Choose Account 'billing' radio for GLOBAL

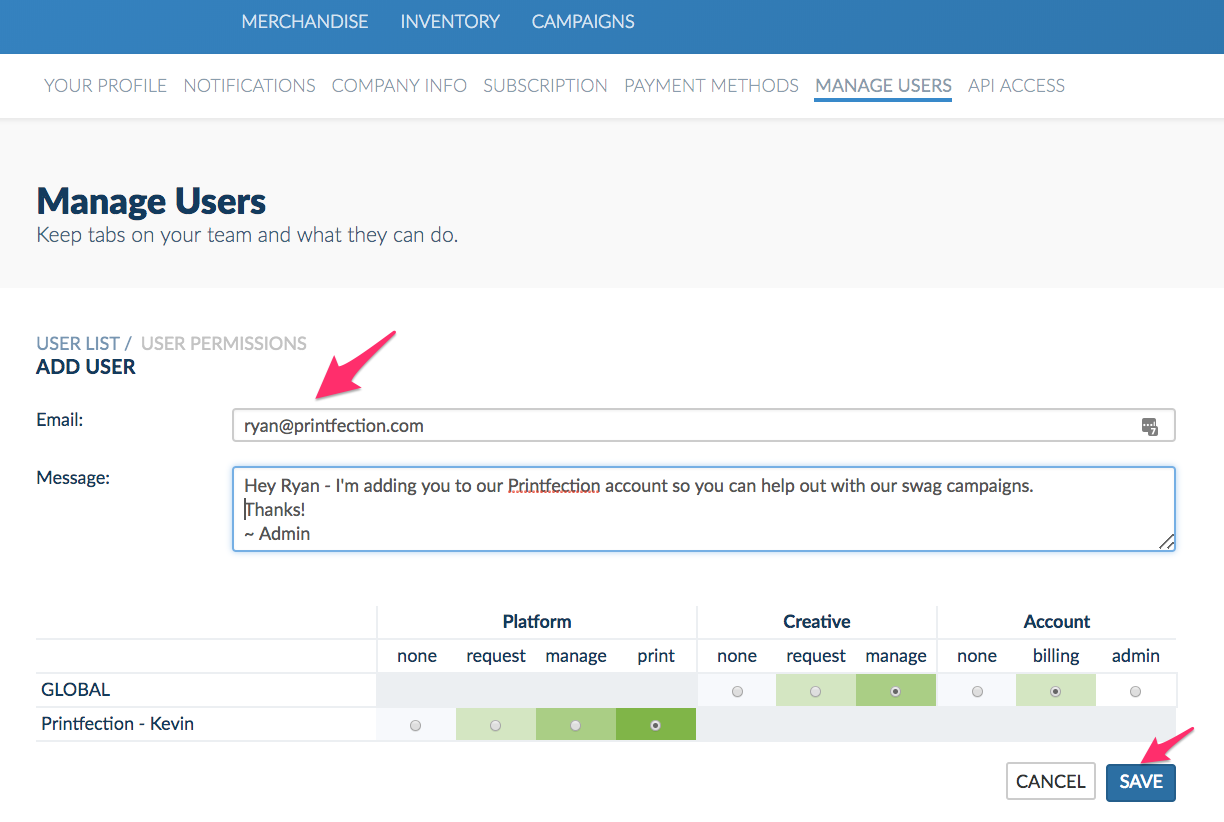1056,691
